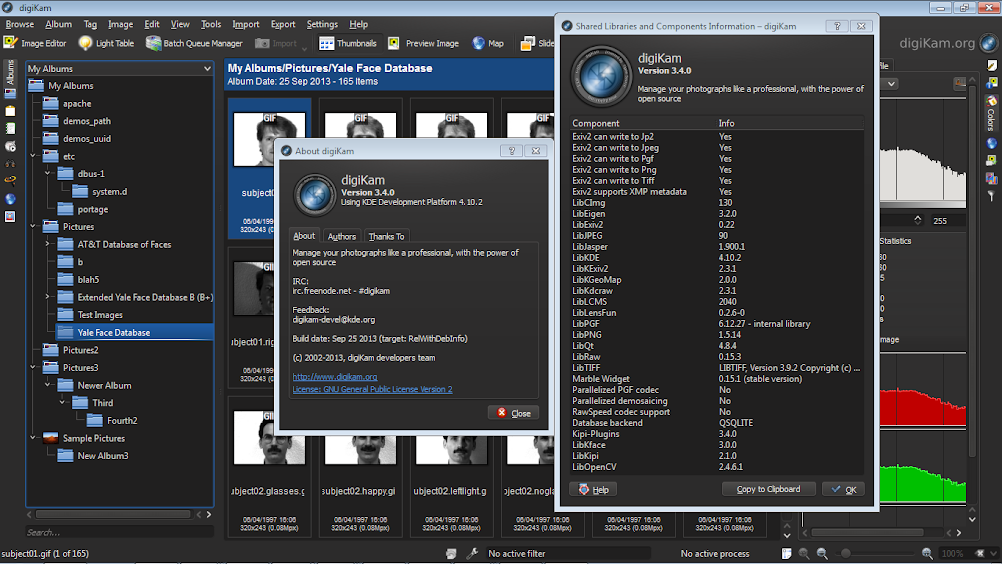Screen dimensions: 1002x564
Task: Click the Import toolbar button
Action: 276,43
